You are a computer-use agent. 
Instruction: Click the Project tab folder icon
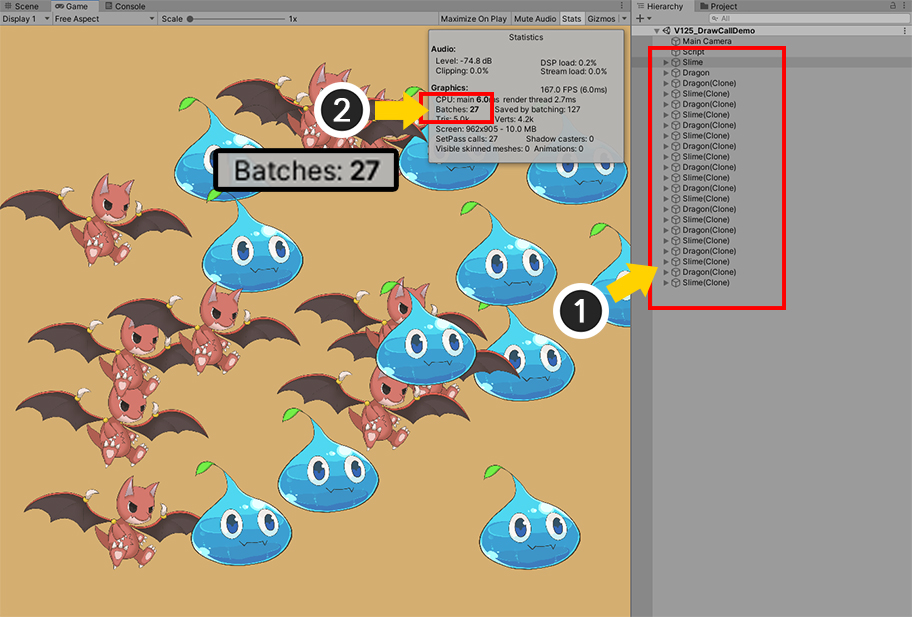pos(704,6)
